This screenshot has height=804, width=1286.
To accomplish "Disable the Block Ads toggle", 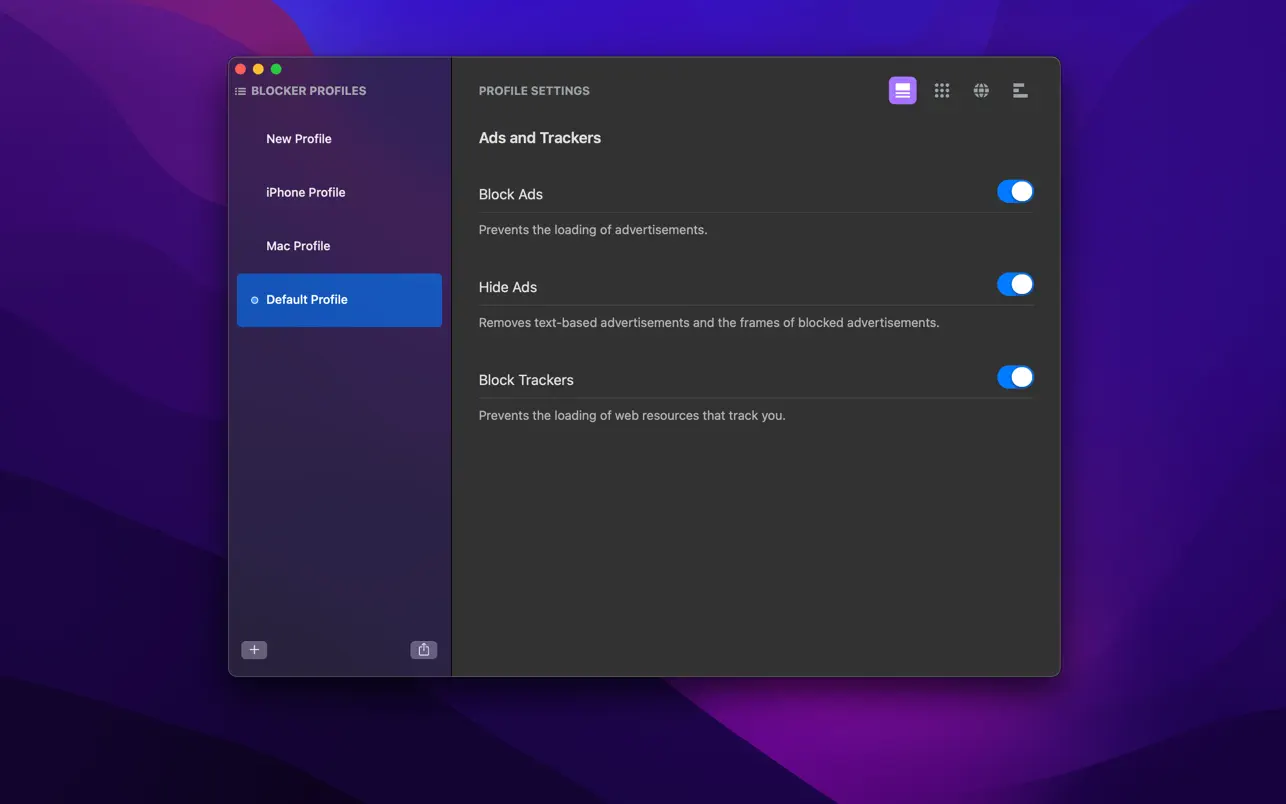I will pos(1014,192).
